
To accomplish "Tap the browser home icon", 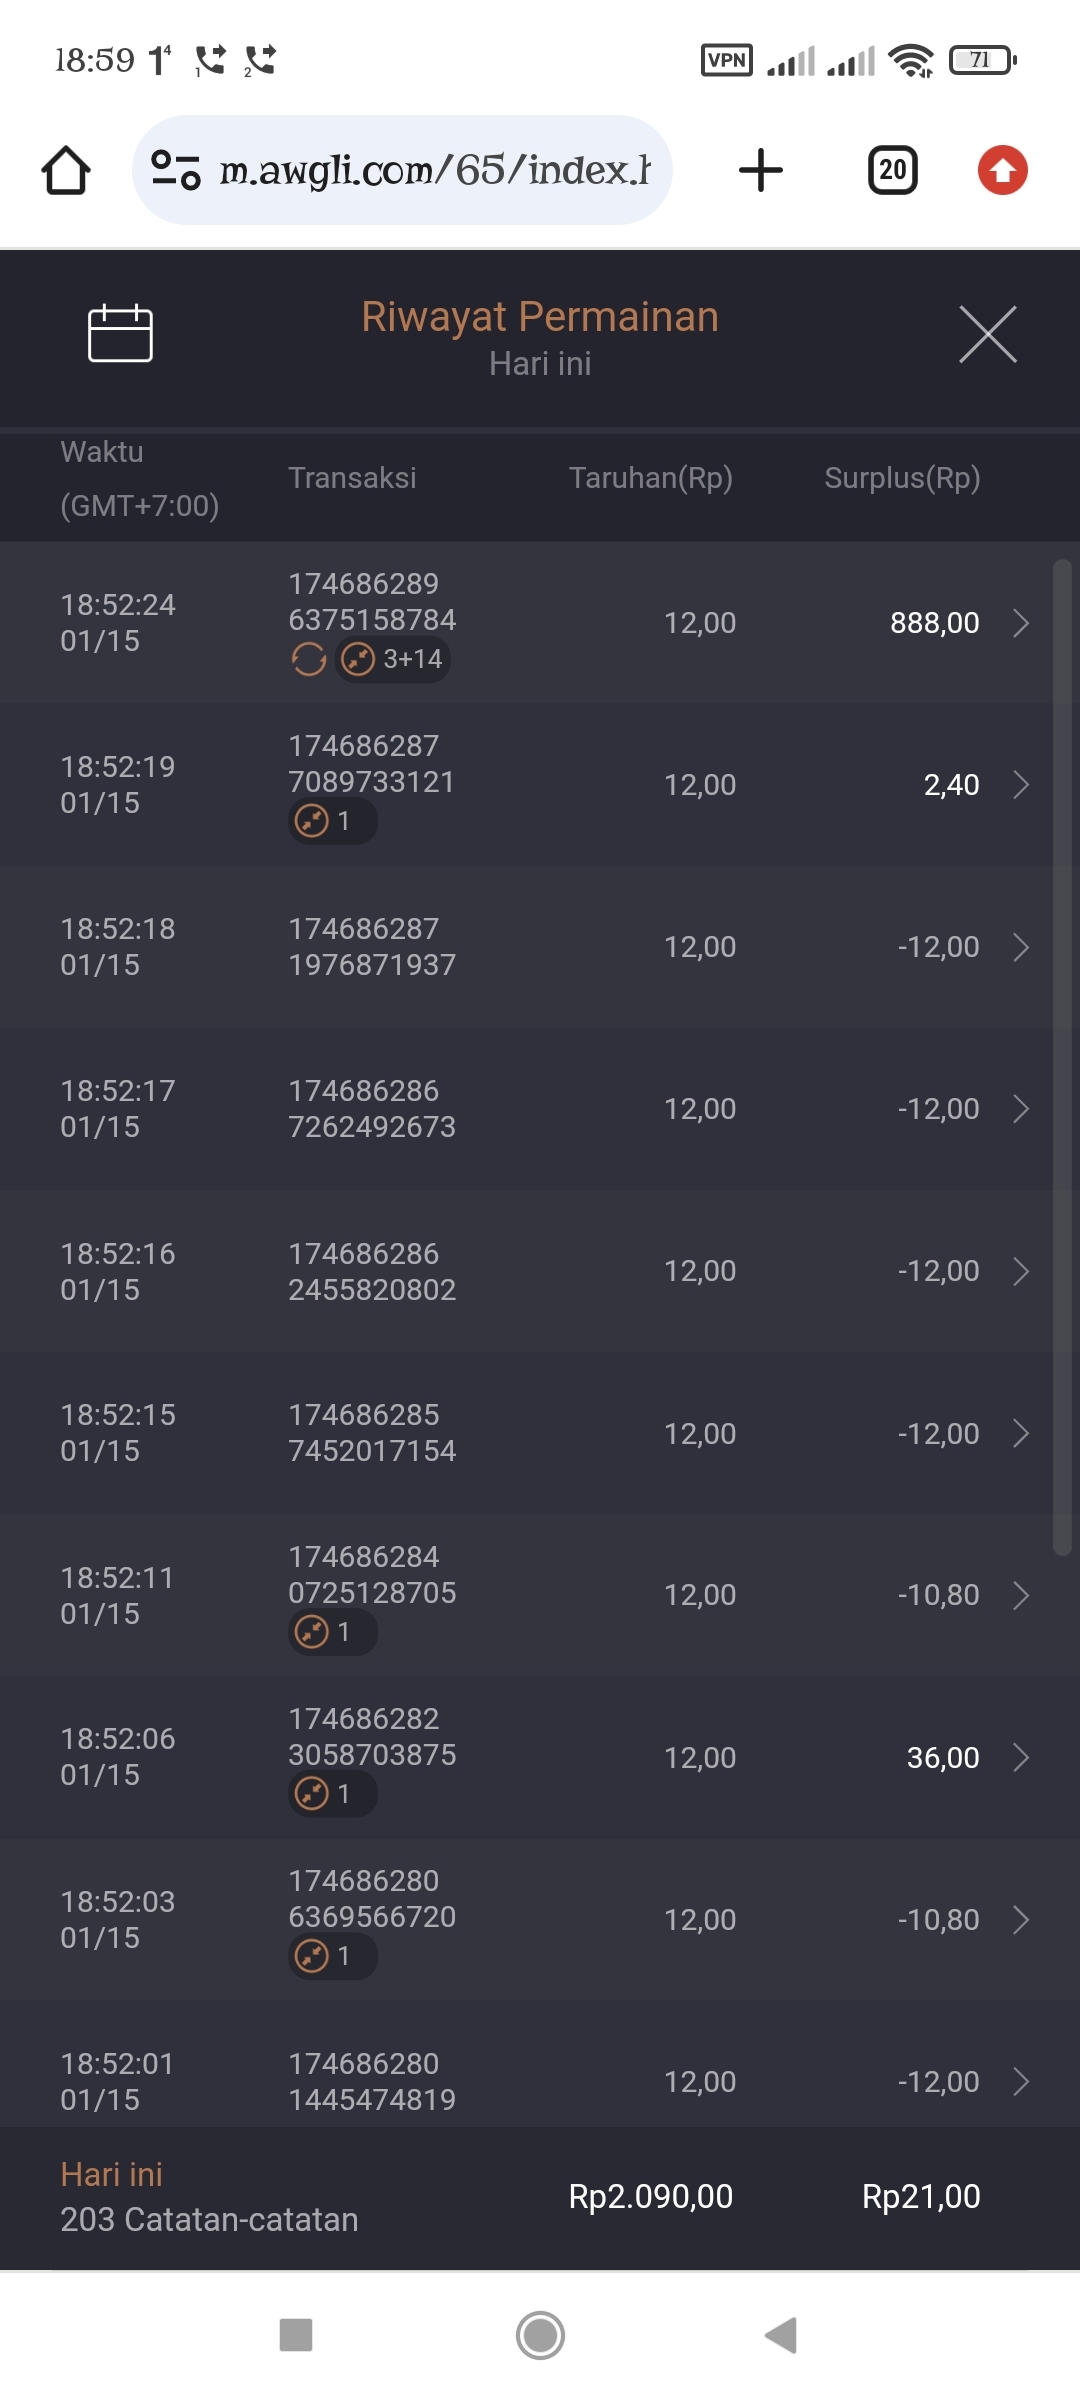I will tap(66, 170).
